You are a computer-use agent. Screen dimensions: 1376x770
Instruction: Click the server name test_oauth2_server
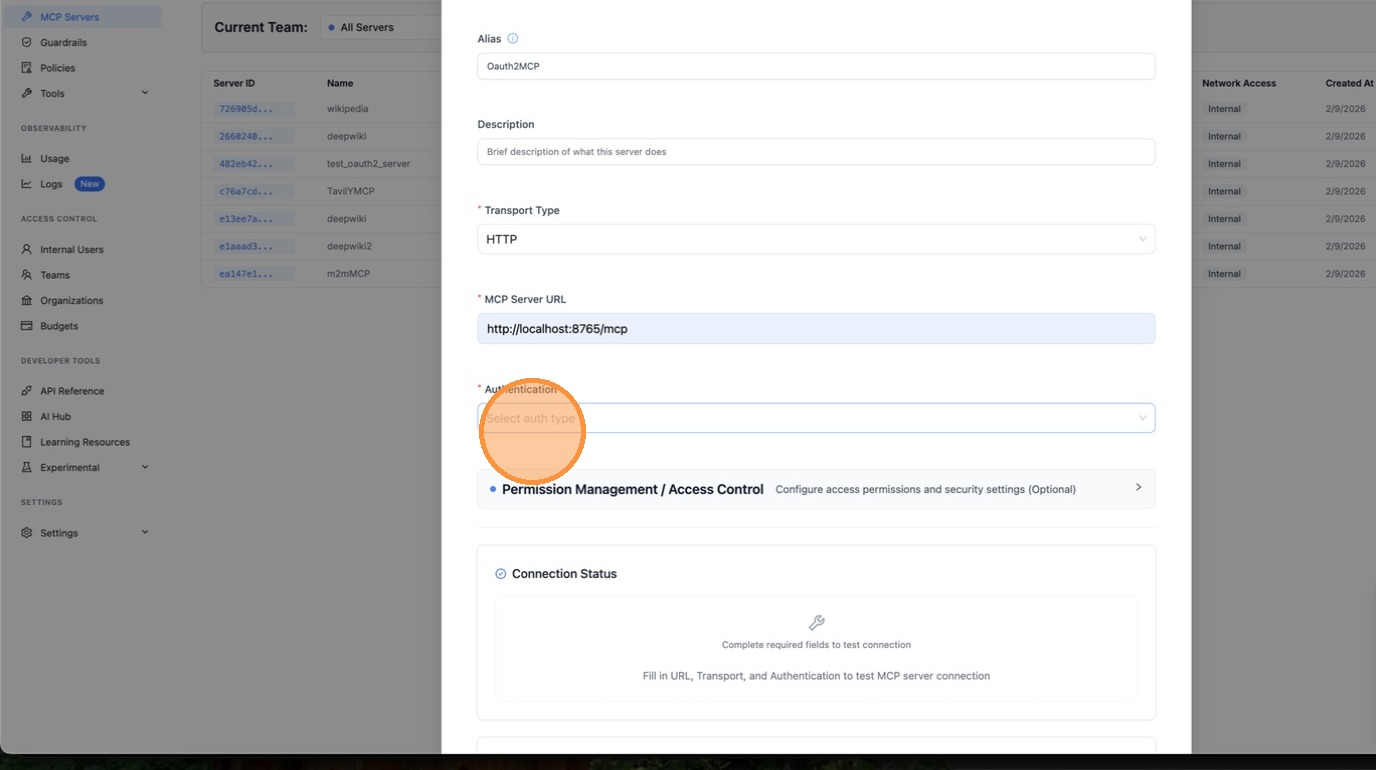369,164
